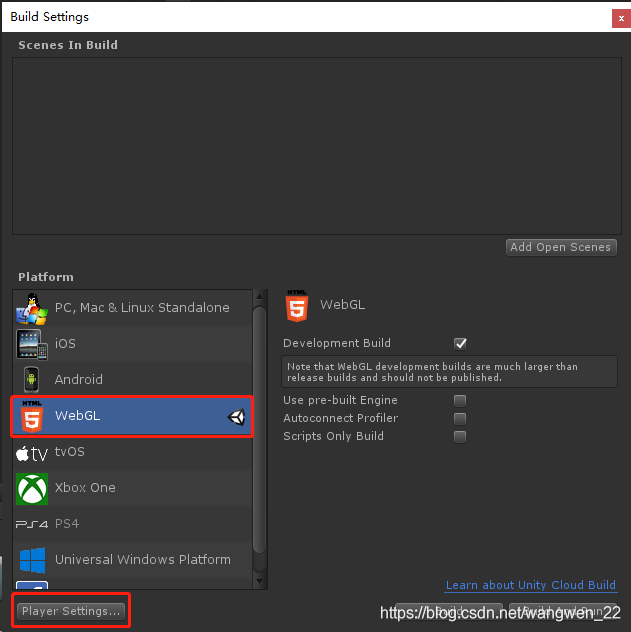Choose tvOS in the platform list
This screenshot has width=631, height=632.
pyautogui.click(x=133, y=452)
